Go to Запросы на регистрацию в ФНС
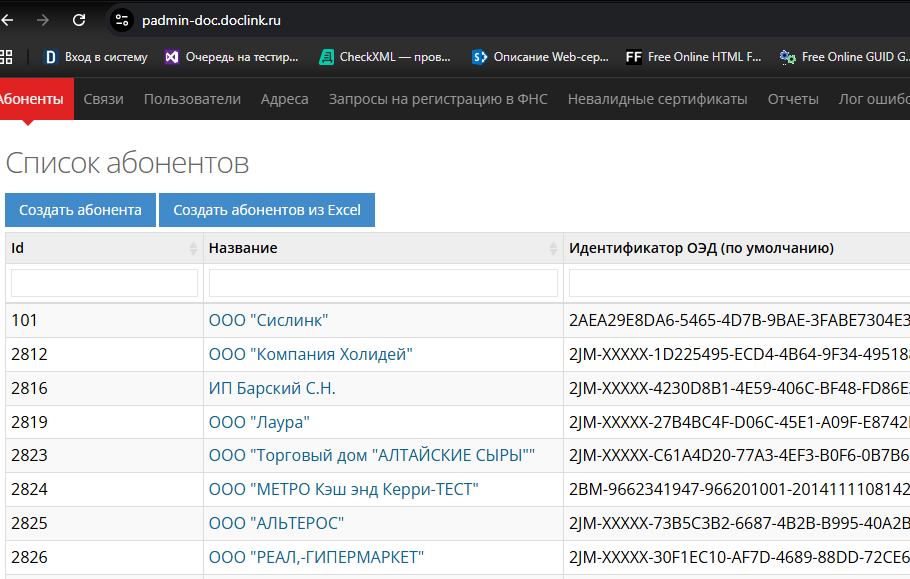 point(438,99)
